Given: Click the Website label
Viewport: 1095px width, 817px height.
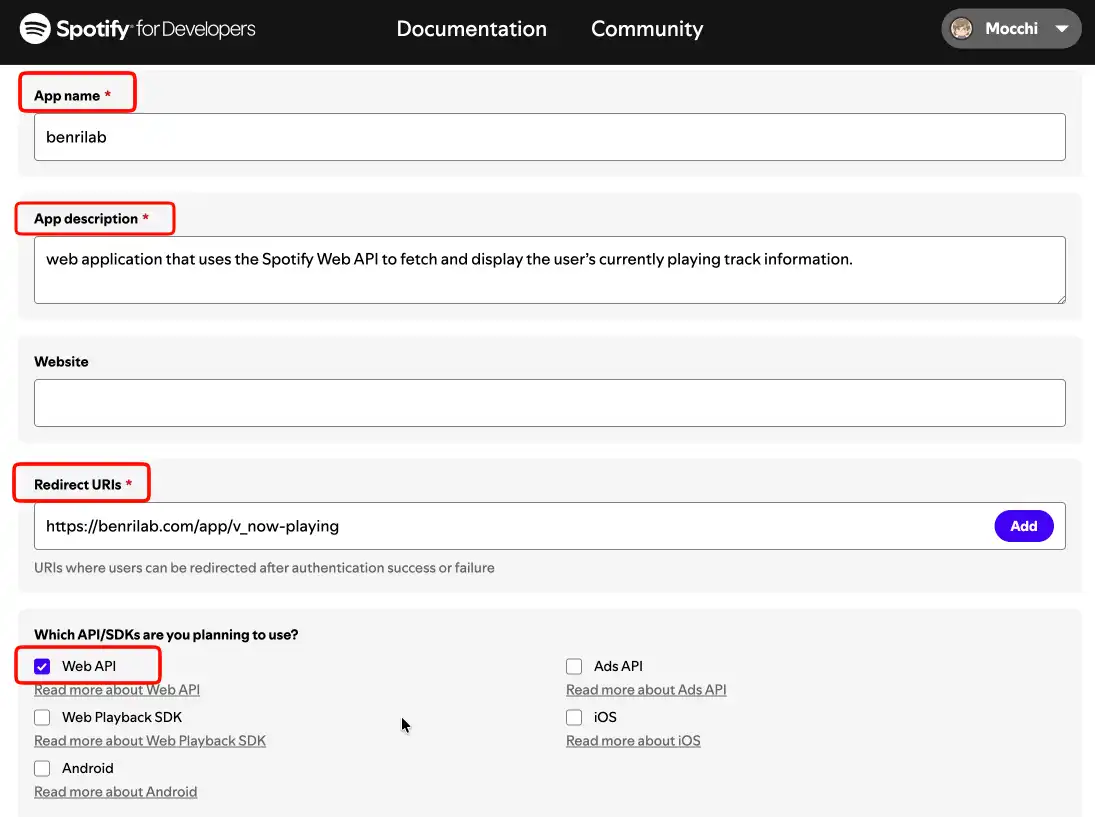Looking at the screenshot, I should (61, 362).
